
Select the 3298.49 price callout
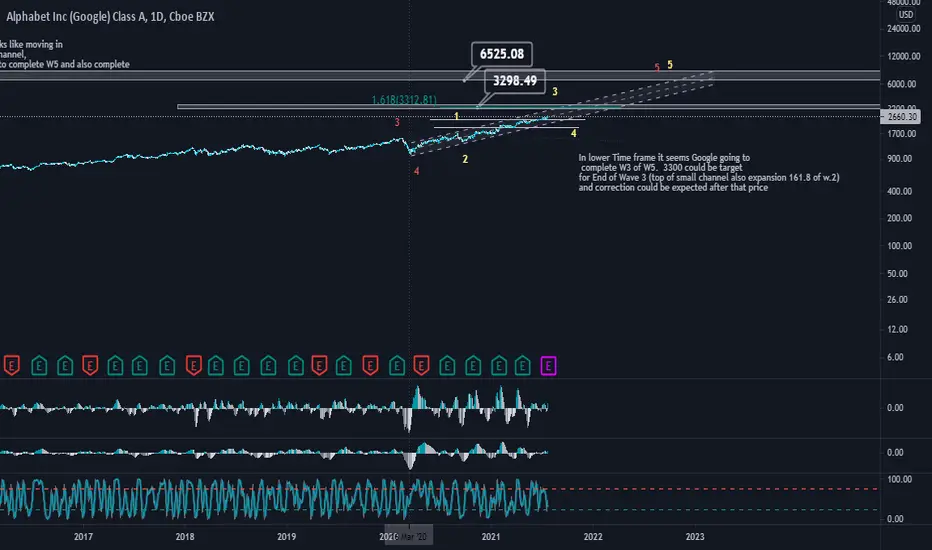[x=515, y=81]
